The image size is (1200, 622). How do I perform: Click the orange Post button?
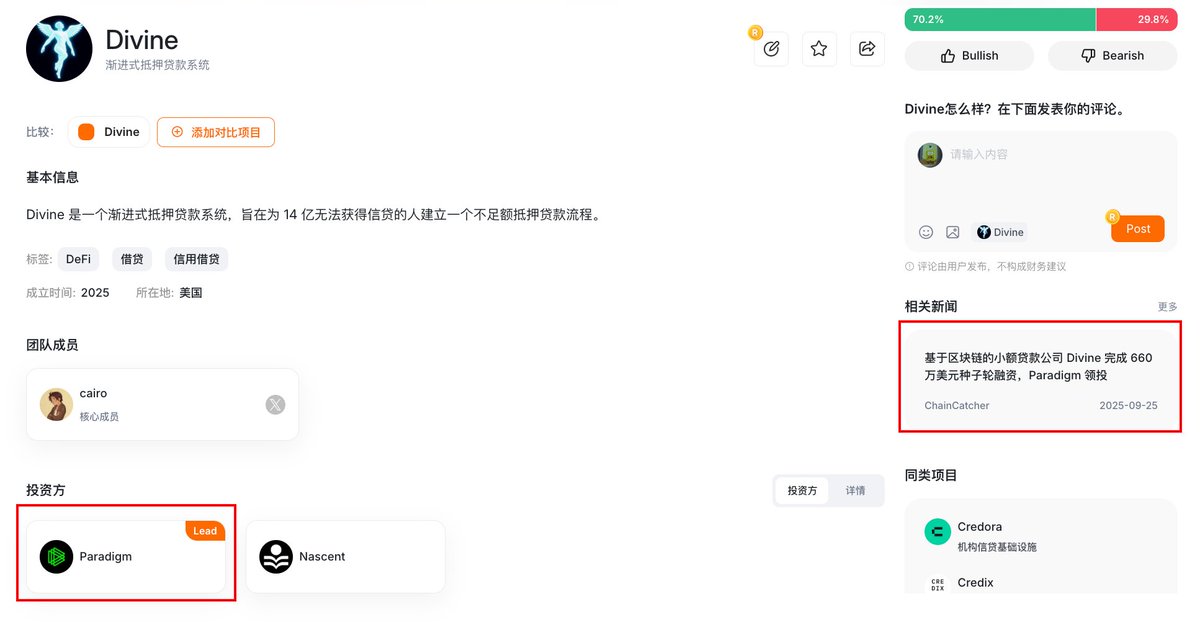click(x=1138, y=229)
